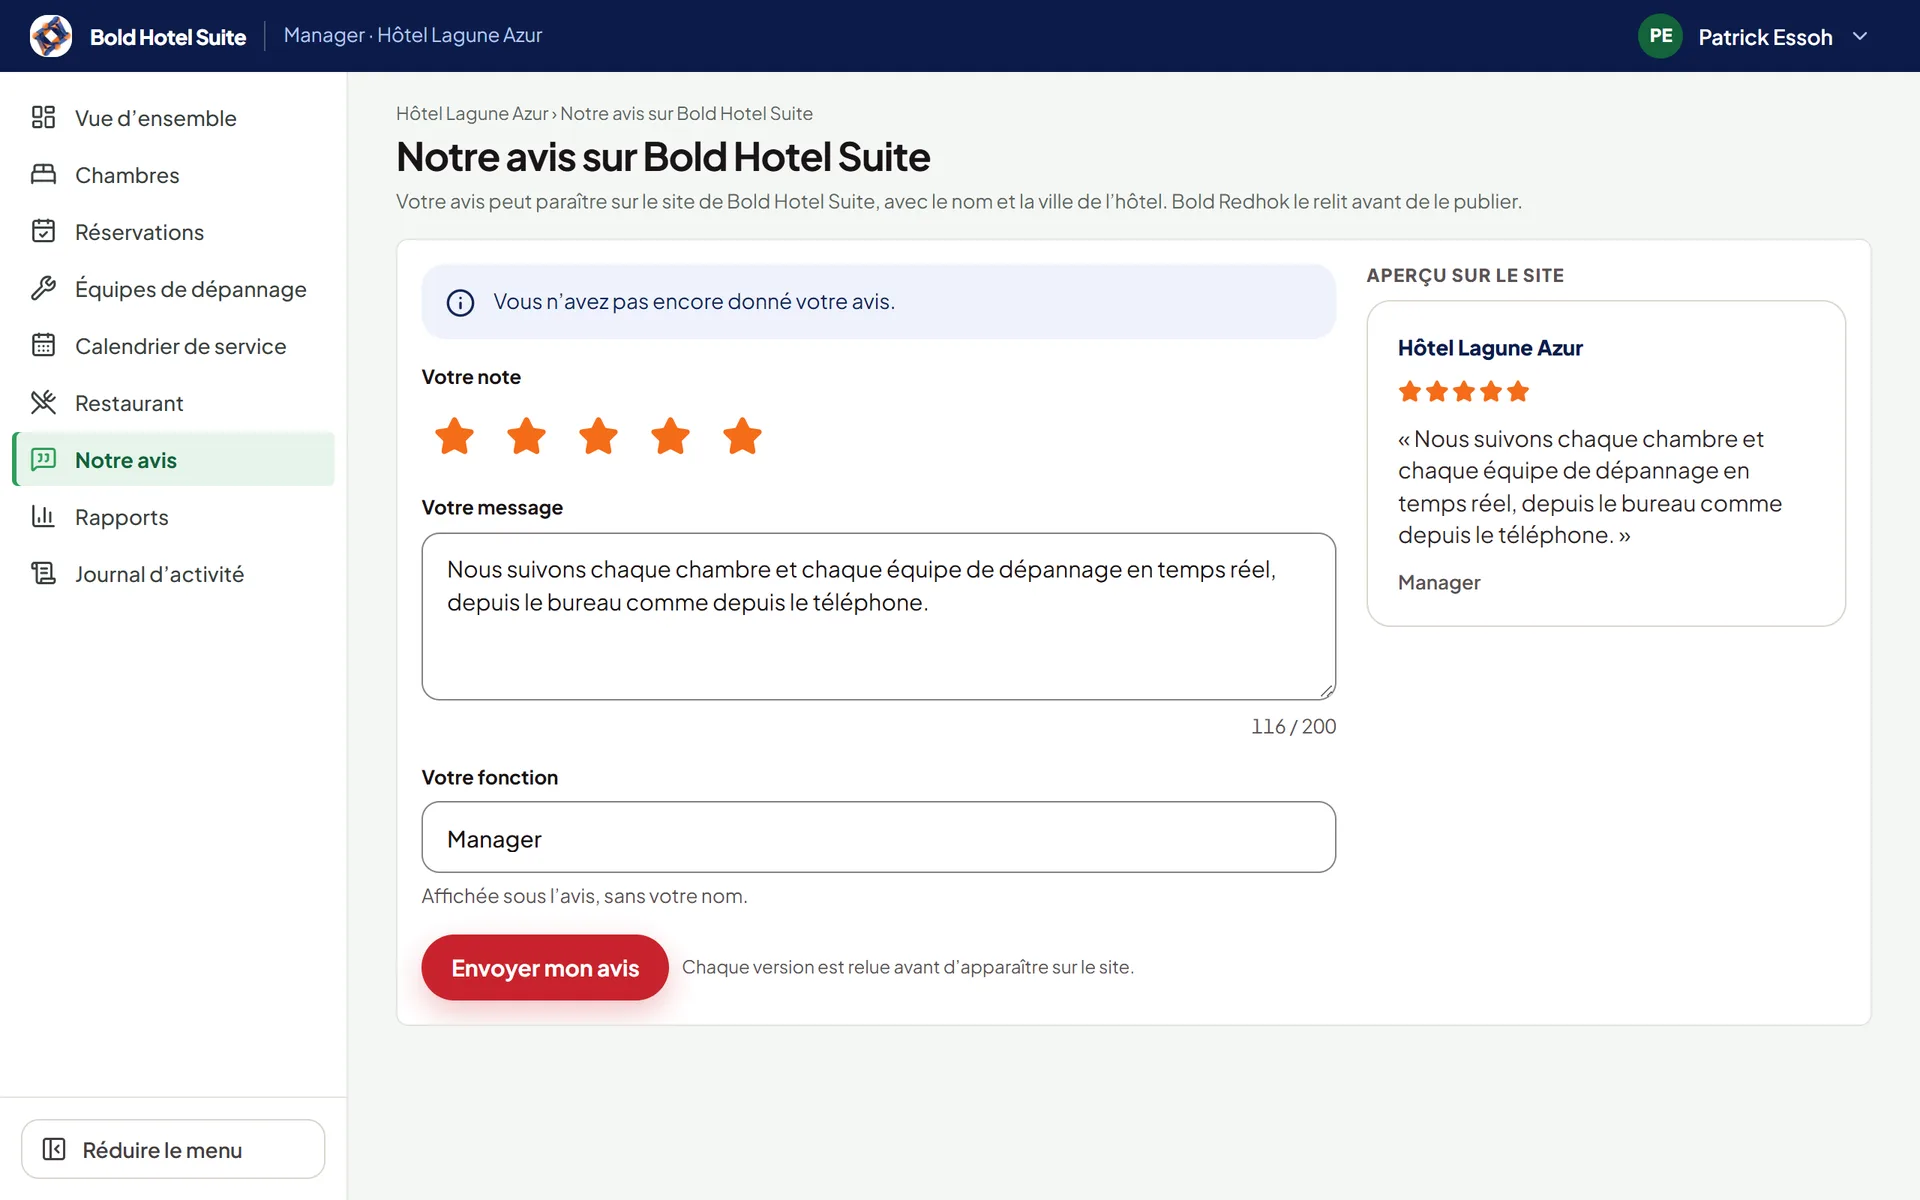Screen dimensions: 1920x1200
Task: Open Réservations from the sidebar
Action: tap(173, 232)
